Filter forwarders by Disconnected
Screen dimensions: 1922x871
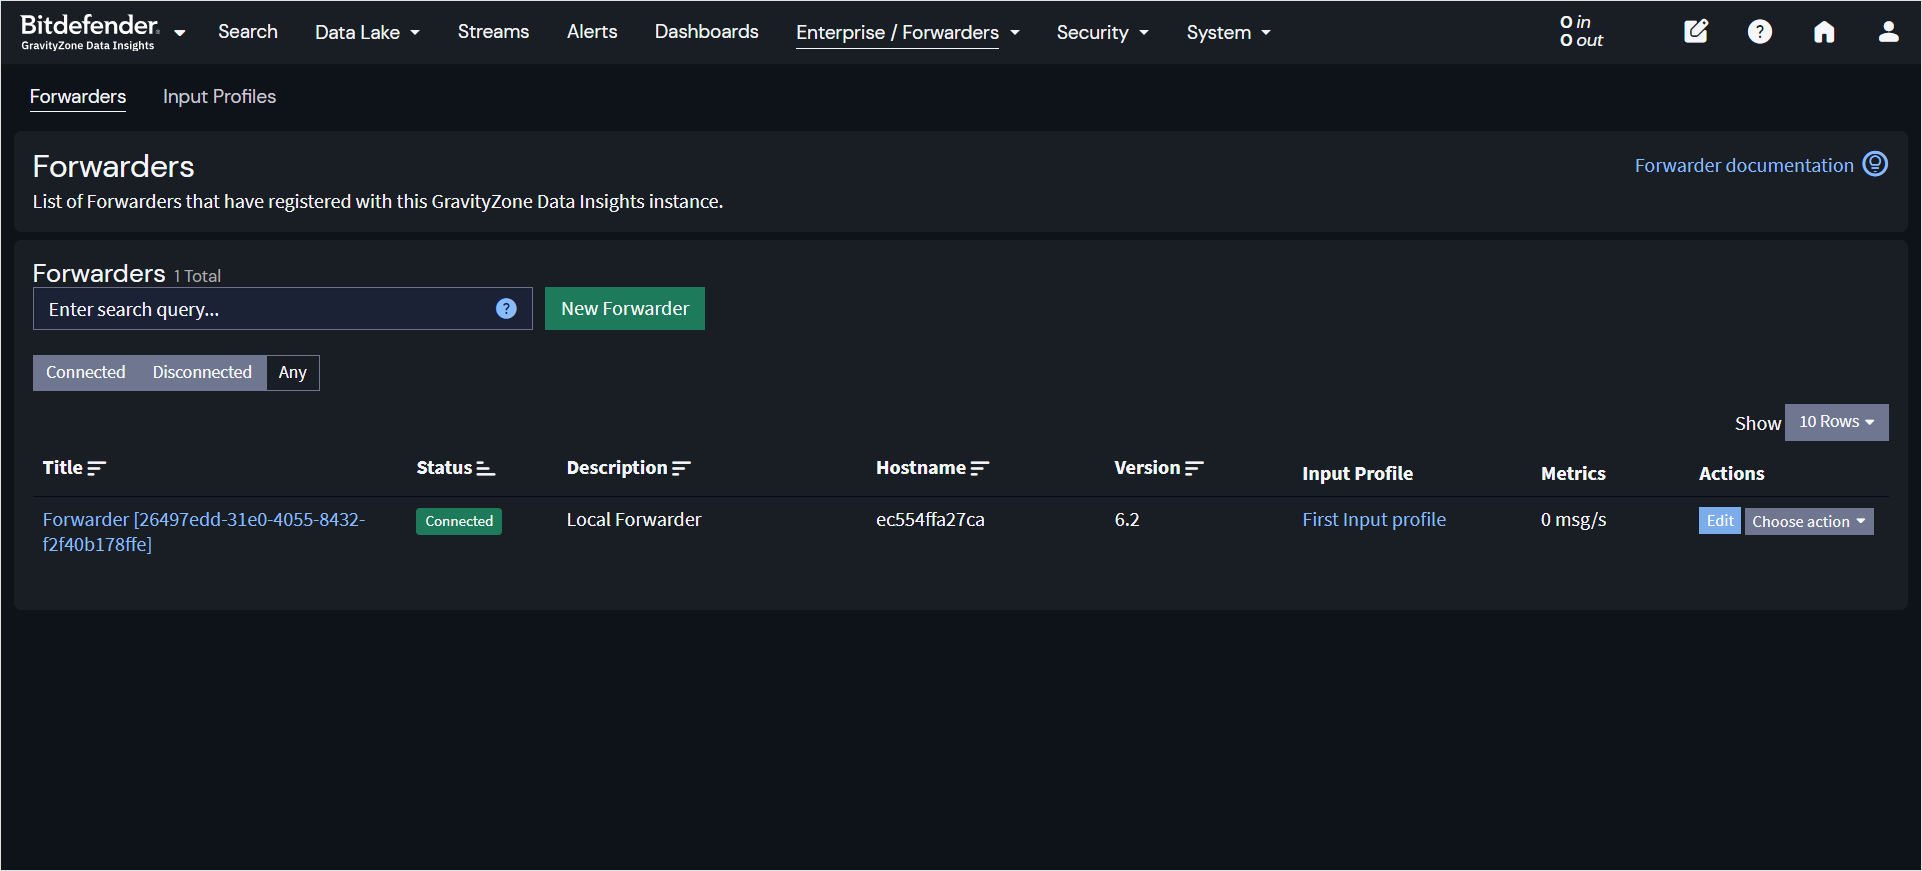coord(202,373)
